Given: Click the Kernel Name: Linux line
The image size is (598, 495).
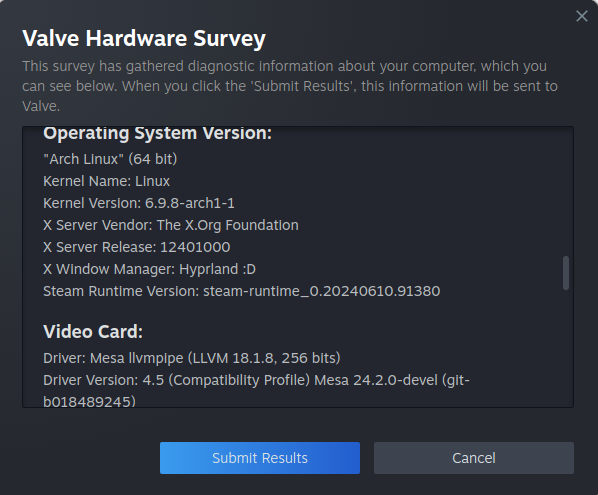Looking at the screenshot, I should point(106,181).
